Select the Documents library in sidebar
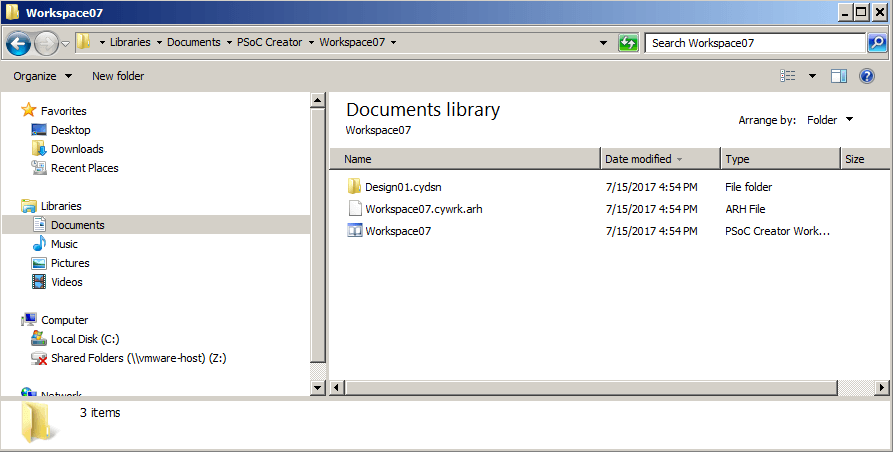 pyautogui.click(x=77, y=225)
